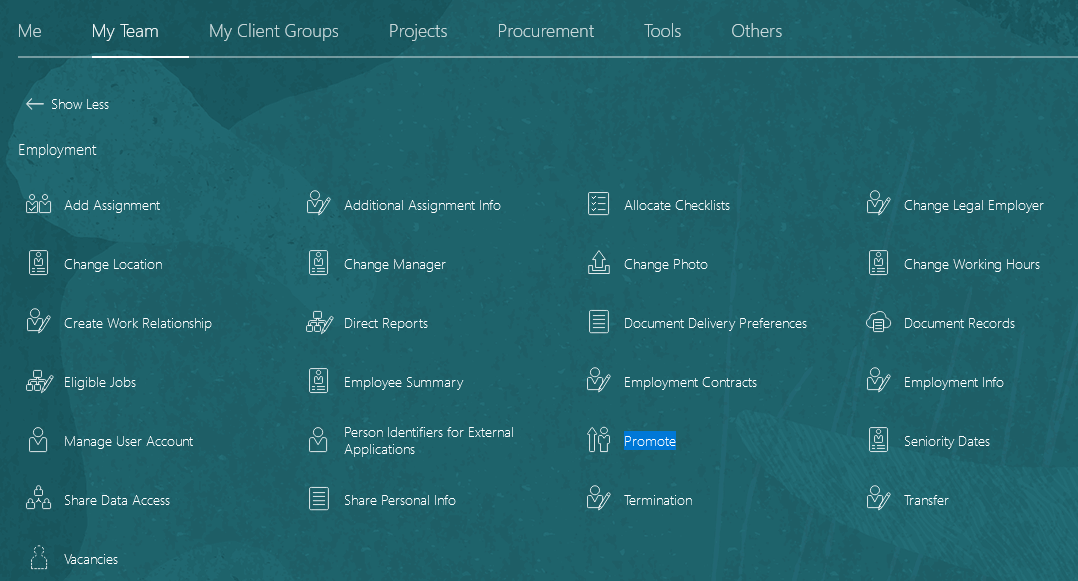Open the Eligible Jobs link

pos(100,382)
